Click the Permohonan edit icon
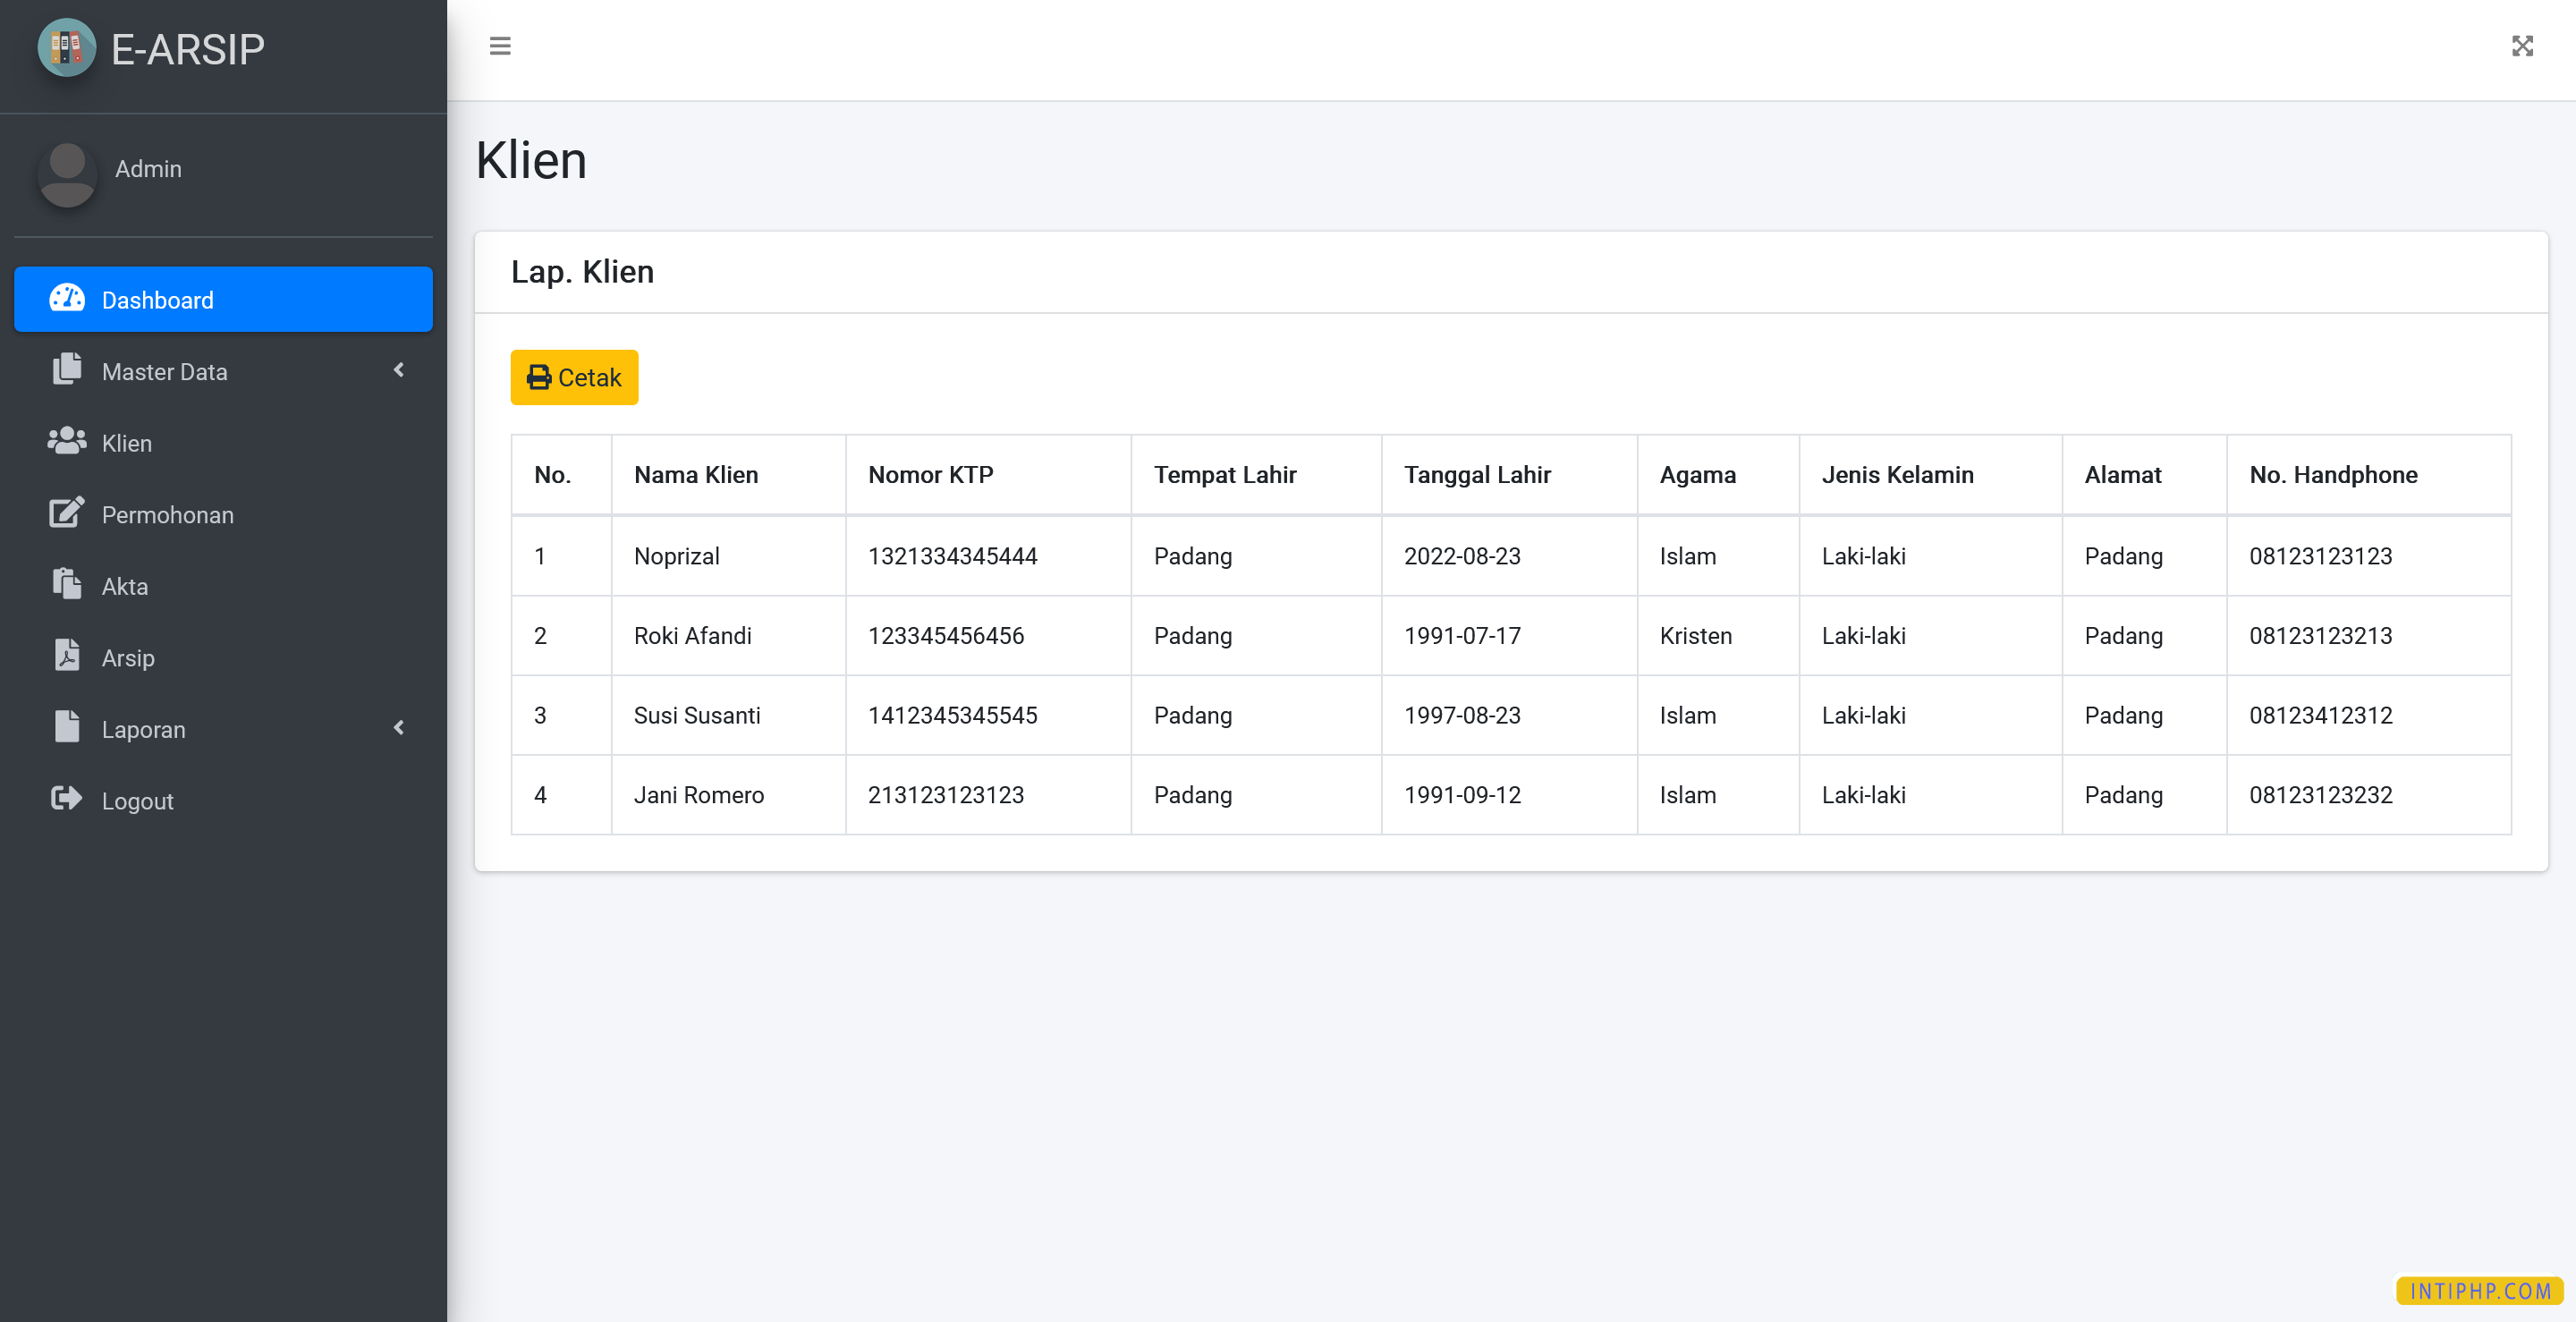 67,513
